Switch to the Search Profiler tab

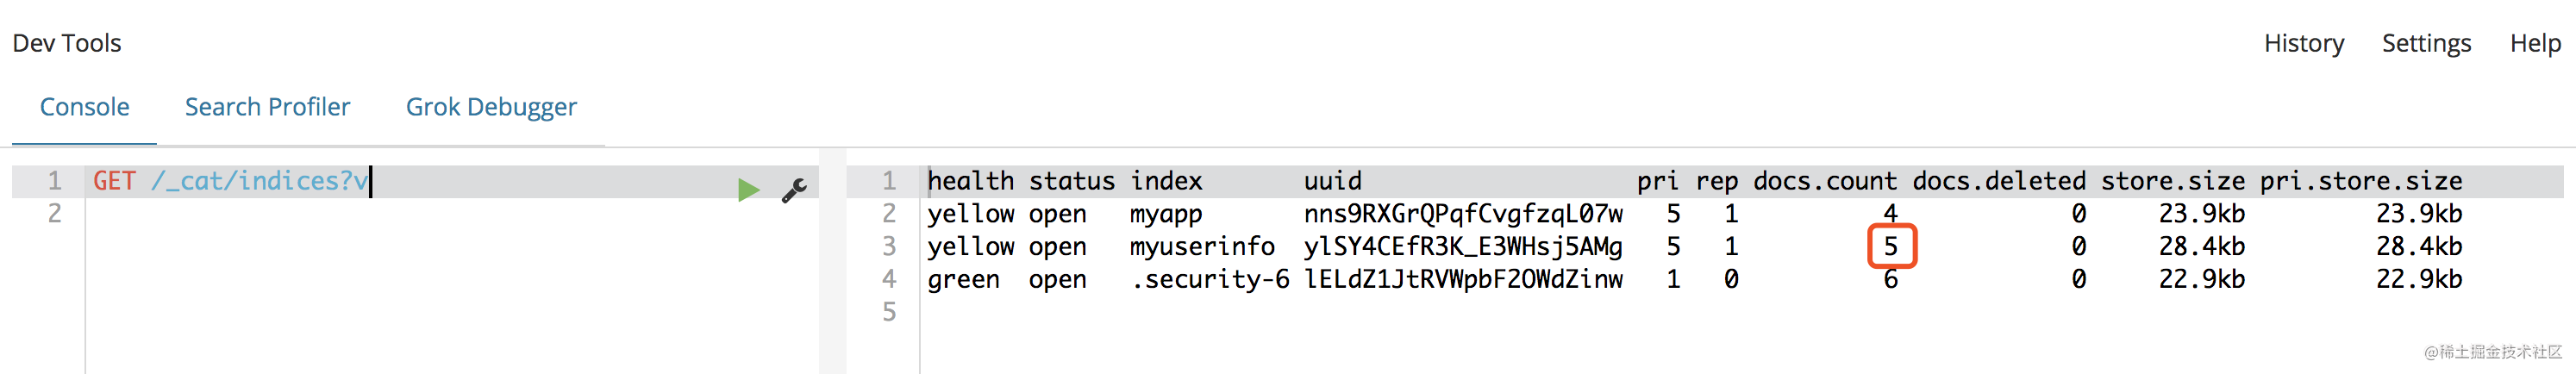point(267,107)
